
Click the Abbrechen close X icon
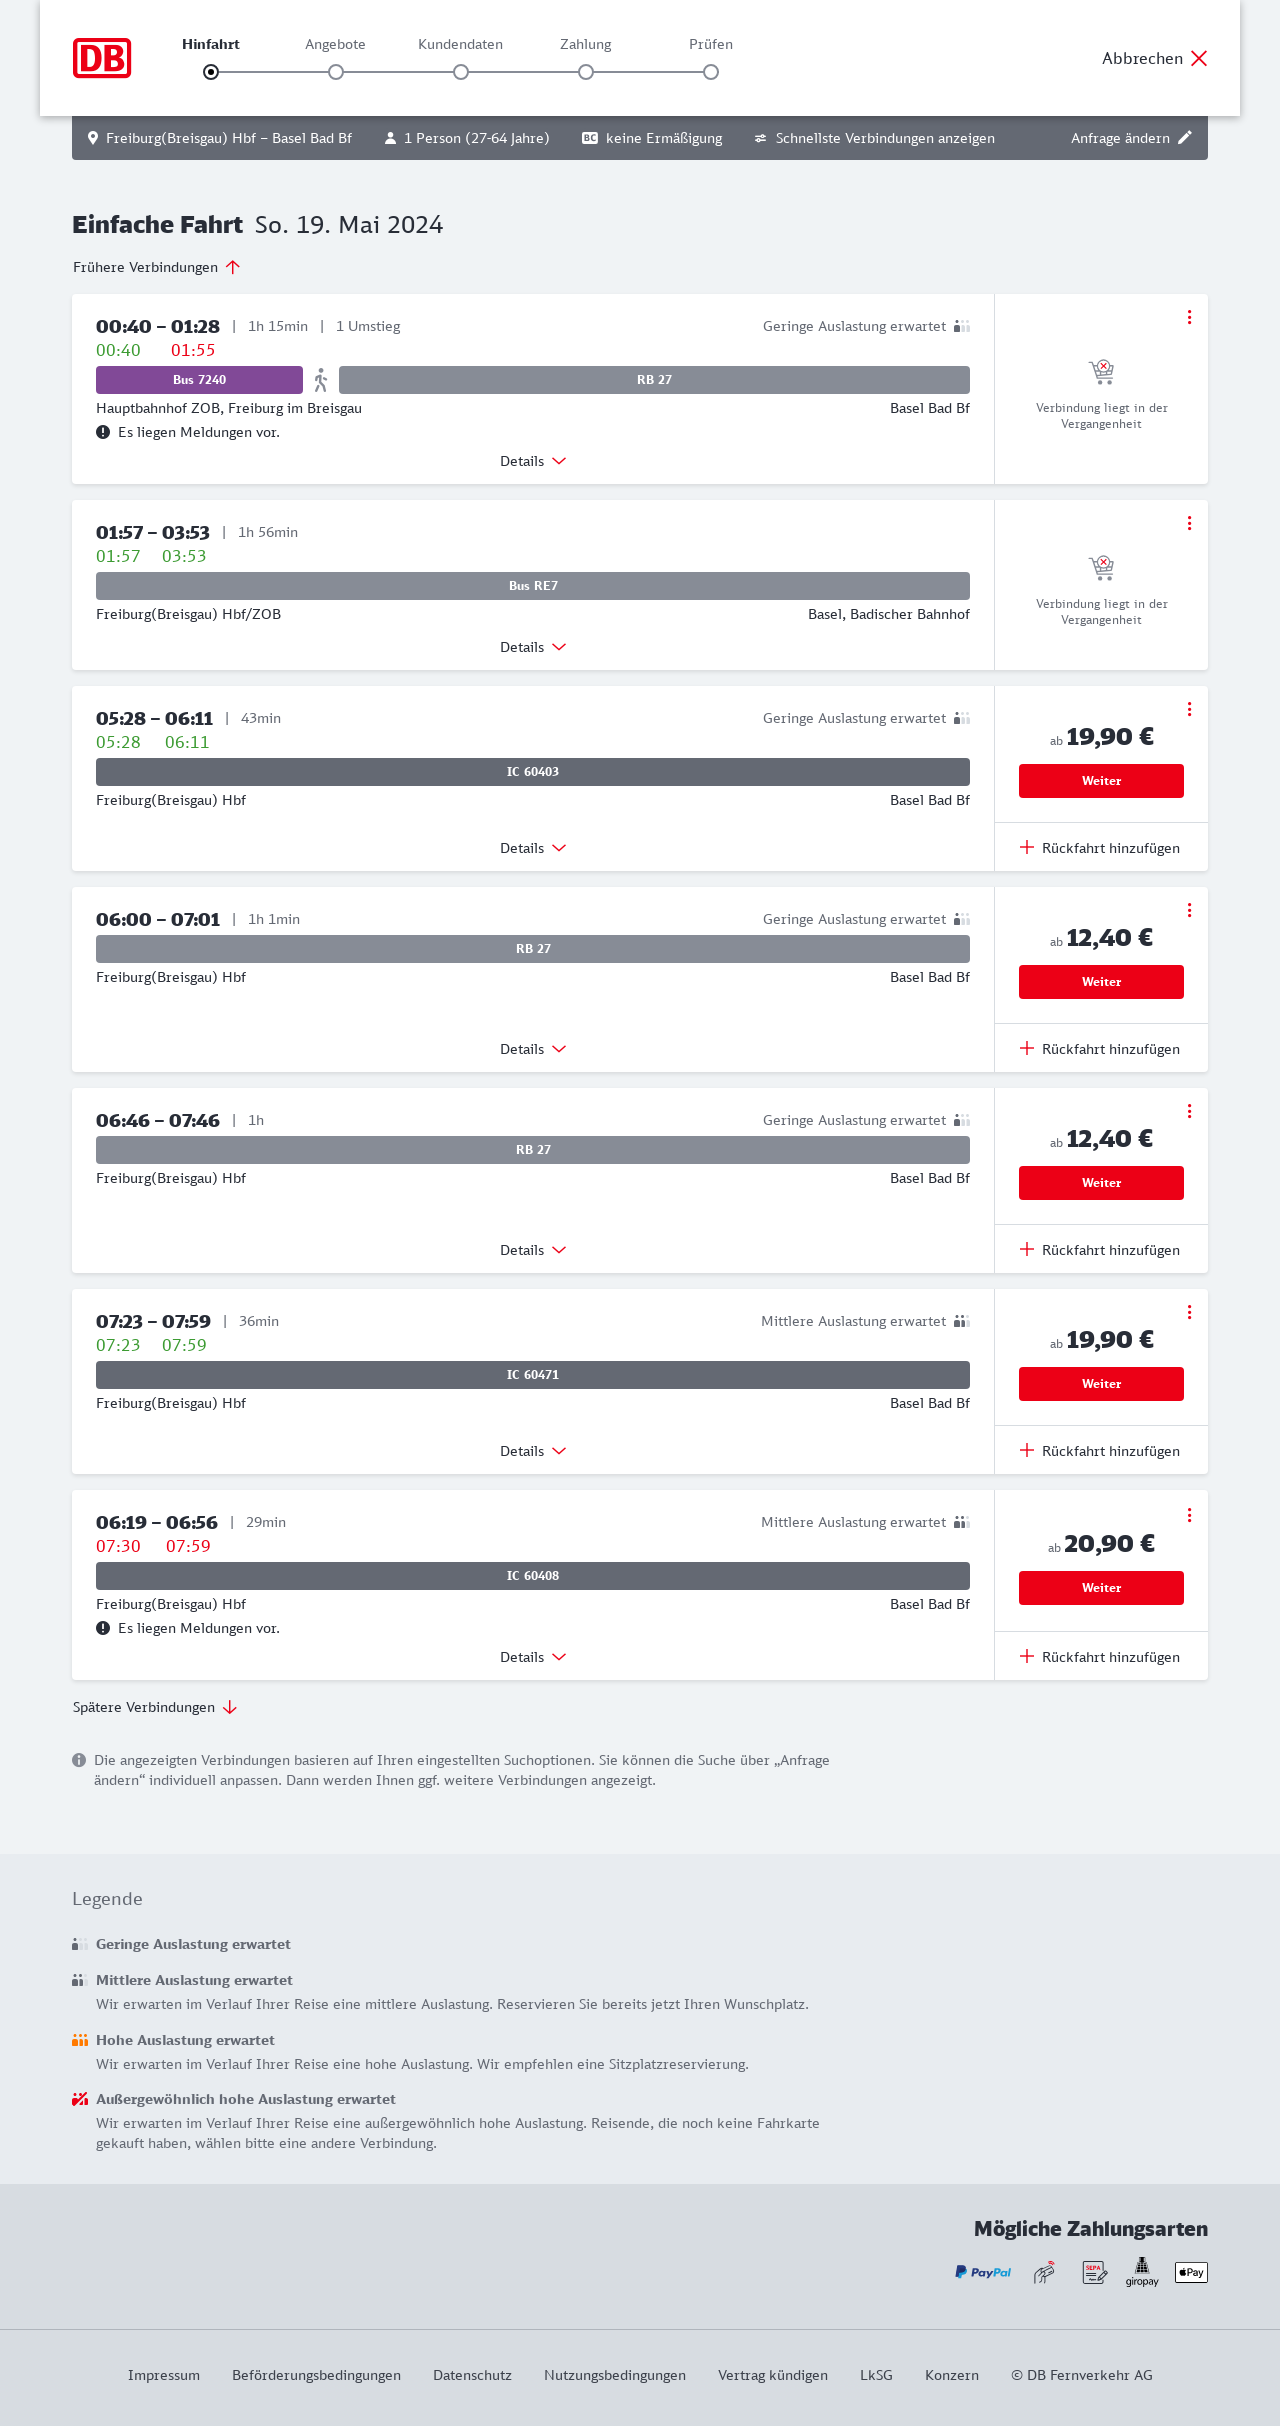(x=1199, y=58)
